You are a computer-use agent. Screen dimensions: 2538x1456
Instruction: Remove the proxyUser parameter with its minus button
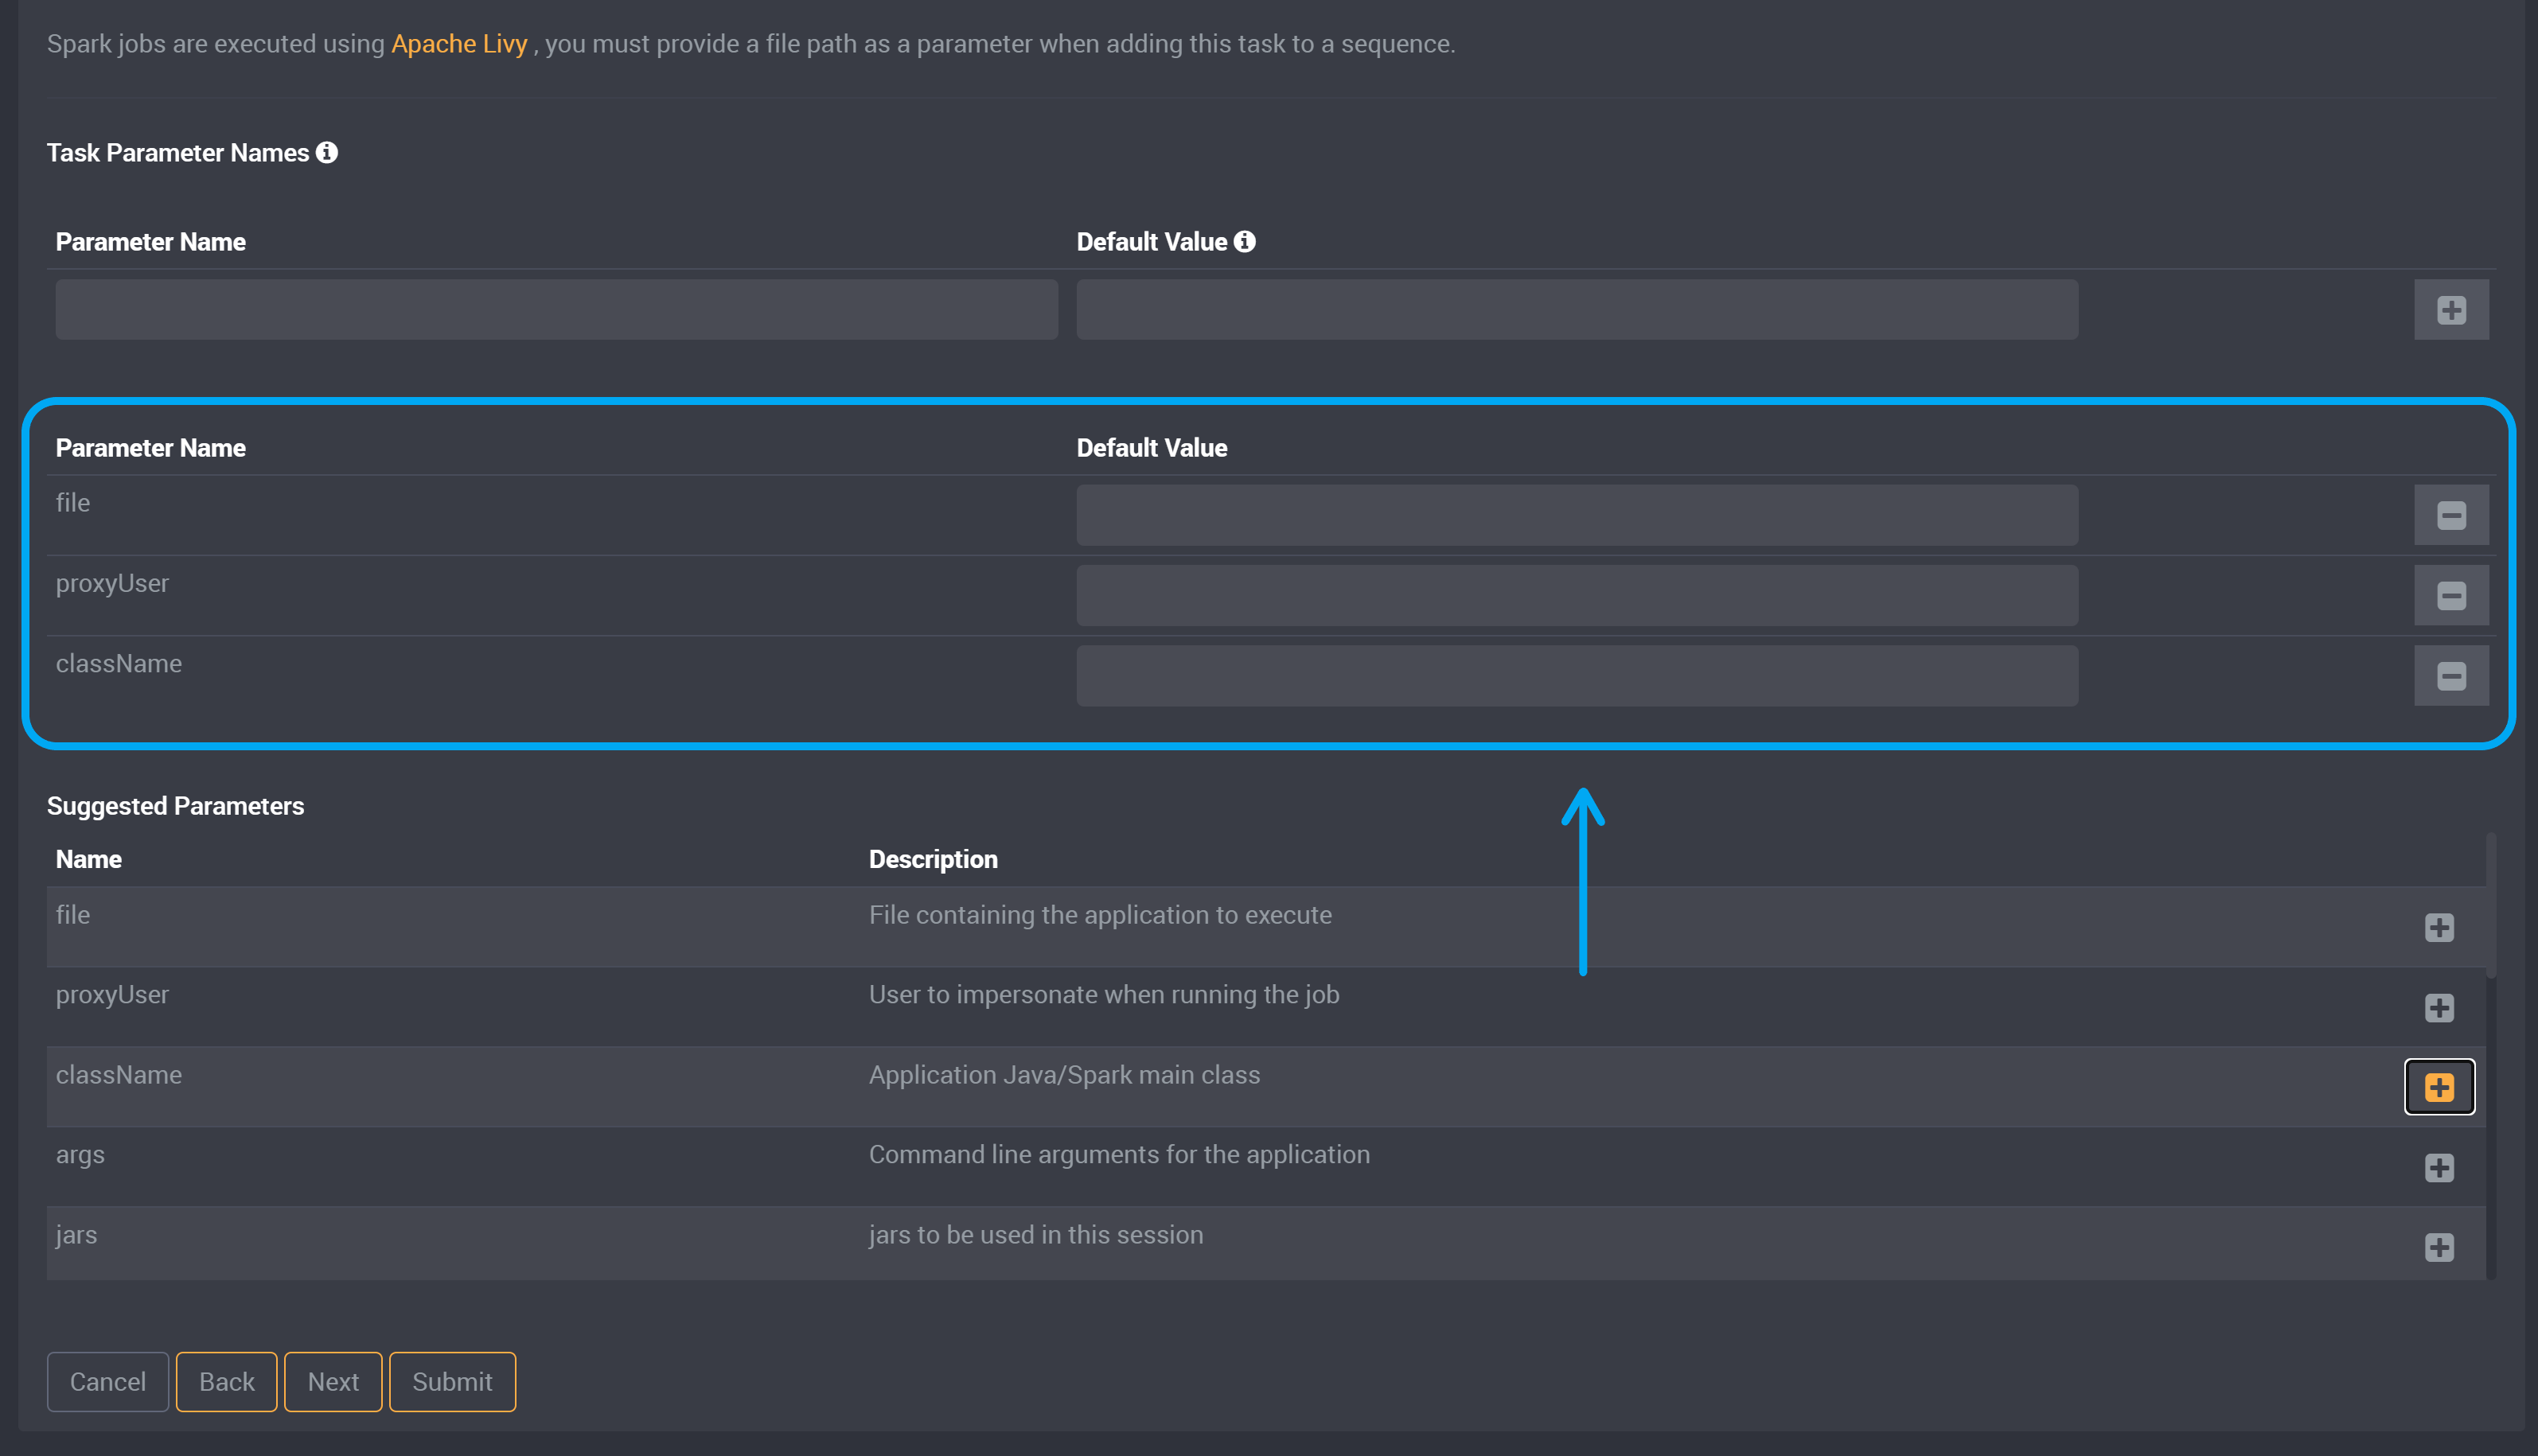[2451, 596]
